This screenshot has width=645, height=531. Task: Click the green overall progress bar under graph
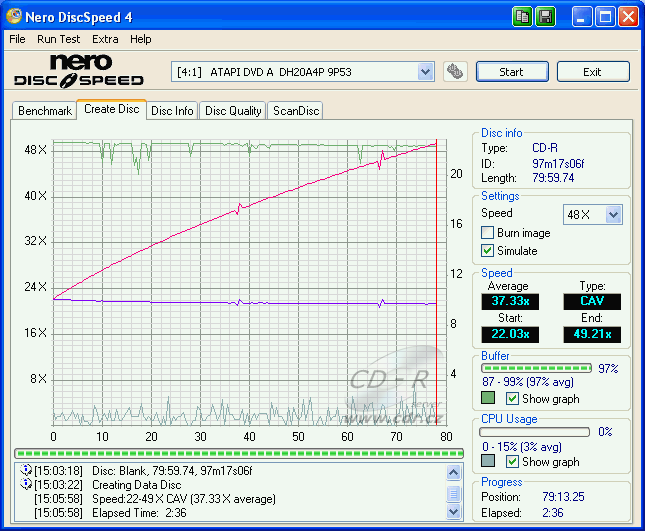click(x=239, y=454)
